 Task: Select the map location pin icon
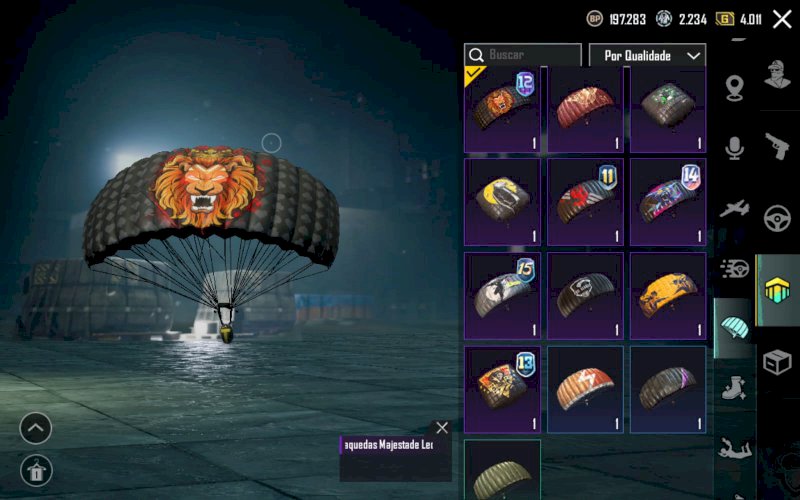point(735,88)
